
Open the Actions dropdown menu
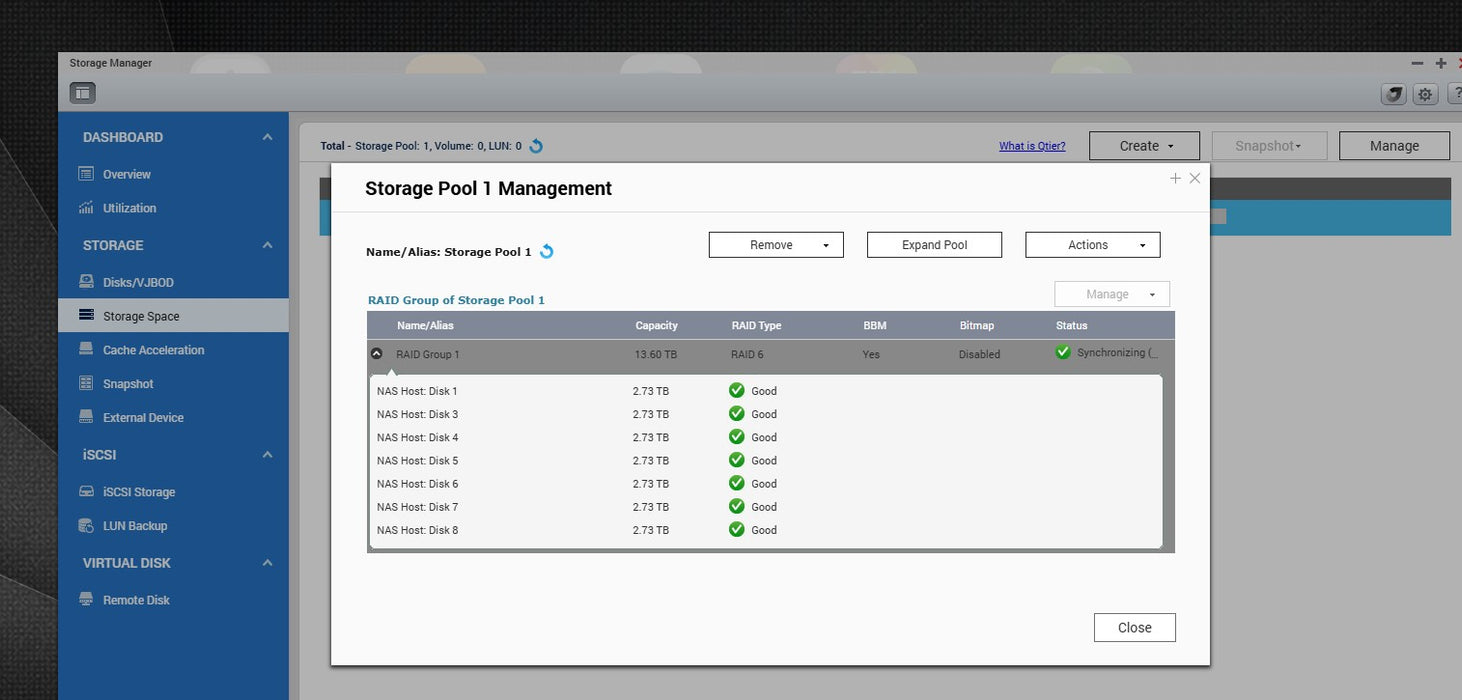tap(1093, 245)
